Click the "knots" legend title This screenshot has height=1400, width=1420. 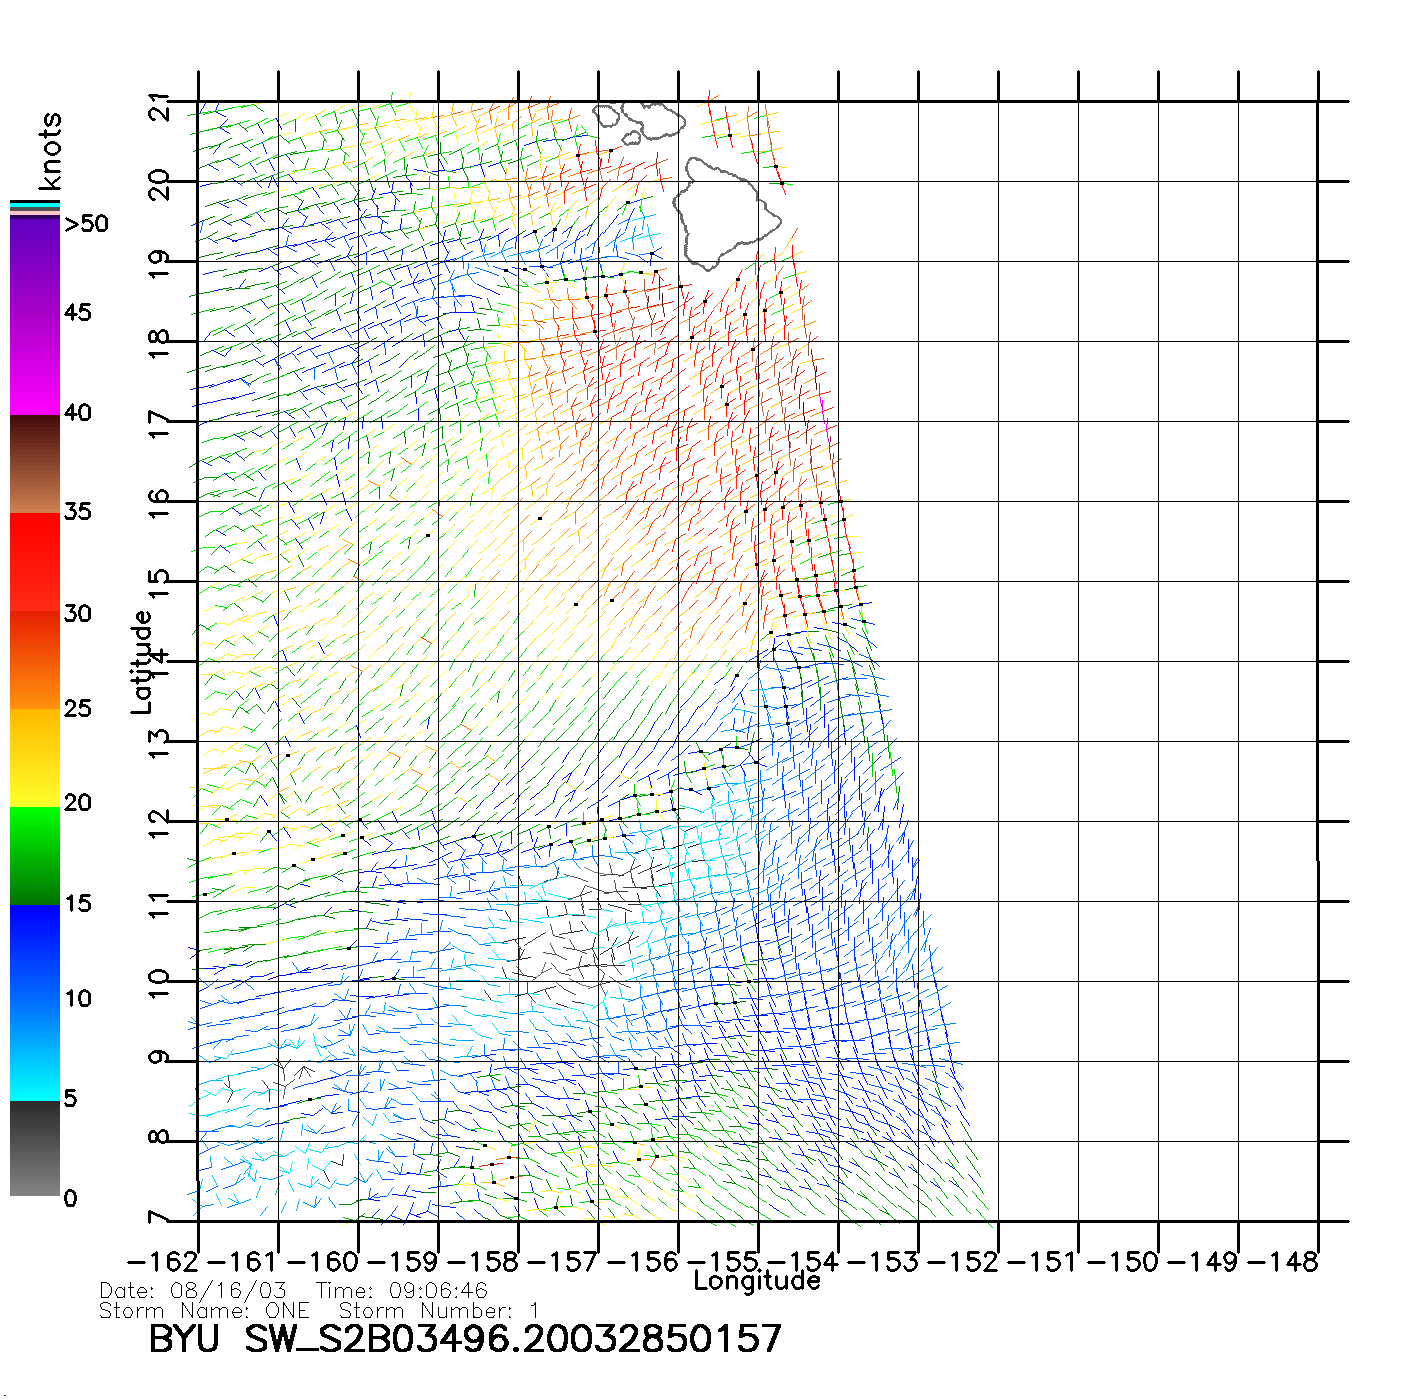pyautogui.click(x=50, y=151)
